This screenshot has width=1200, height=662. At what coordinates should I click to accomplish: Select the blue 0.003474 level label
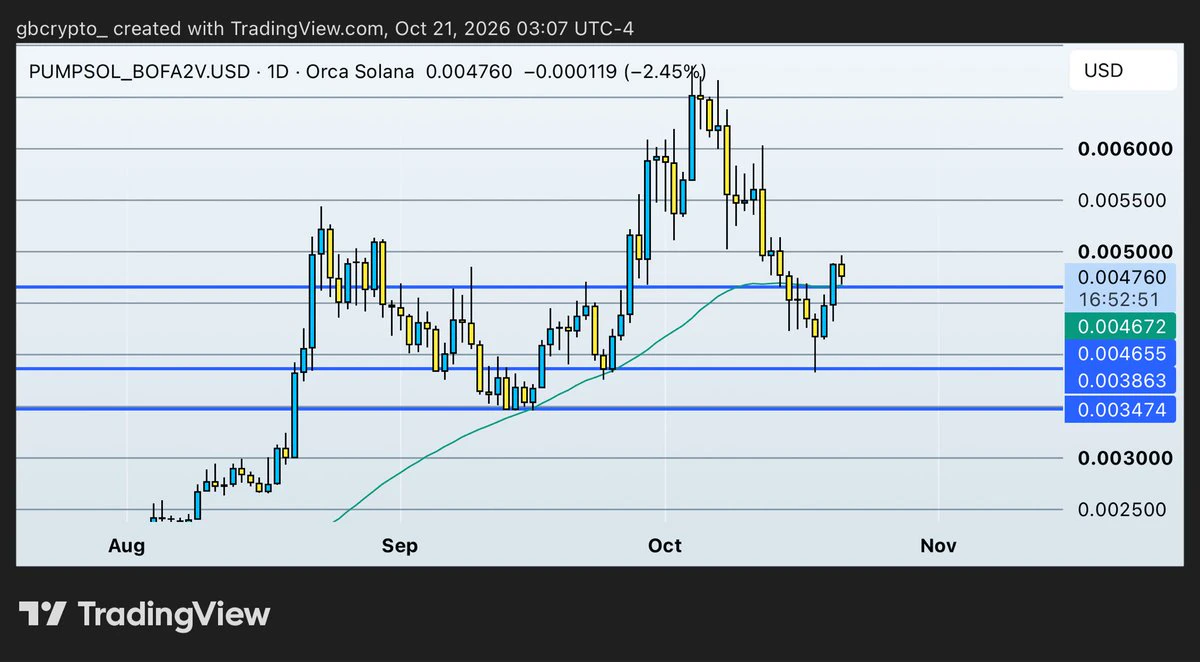click(x=1120, y=408)
